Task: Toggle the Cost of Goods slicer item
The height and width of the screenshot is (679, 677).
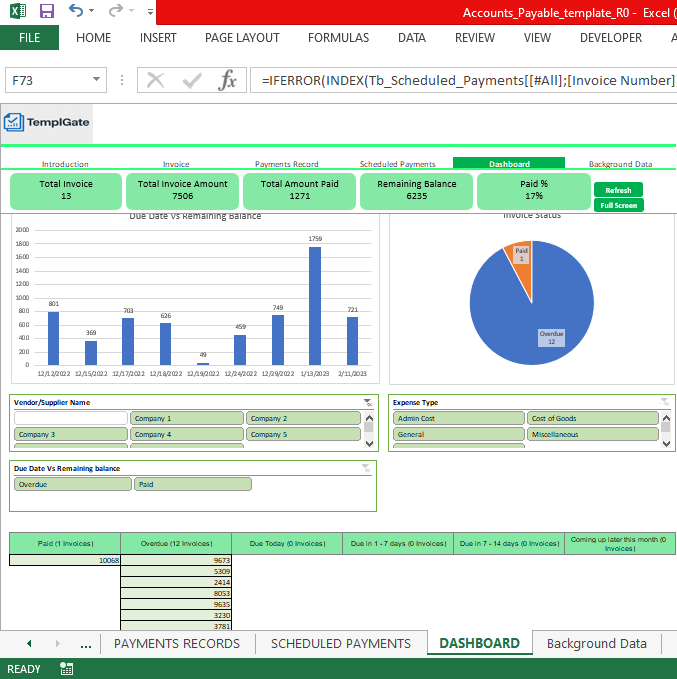Action: pos(593,418)
